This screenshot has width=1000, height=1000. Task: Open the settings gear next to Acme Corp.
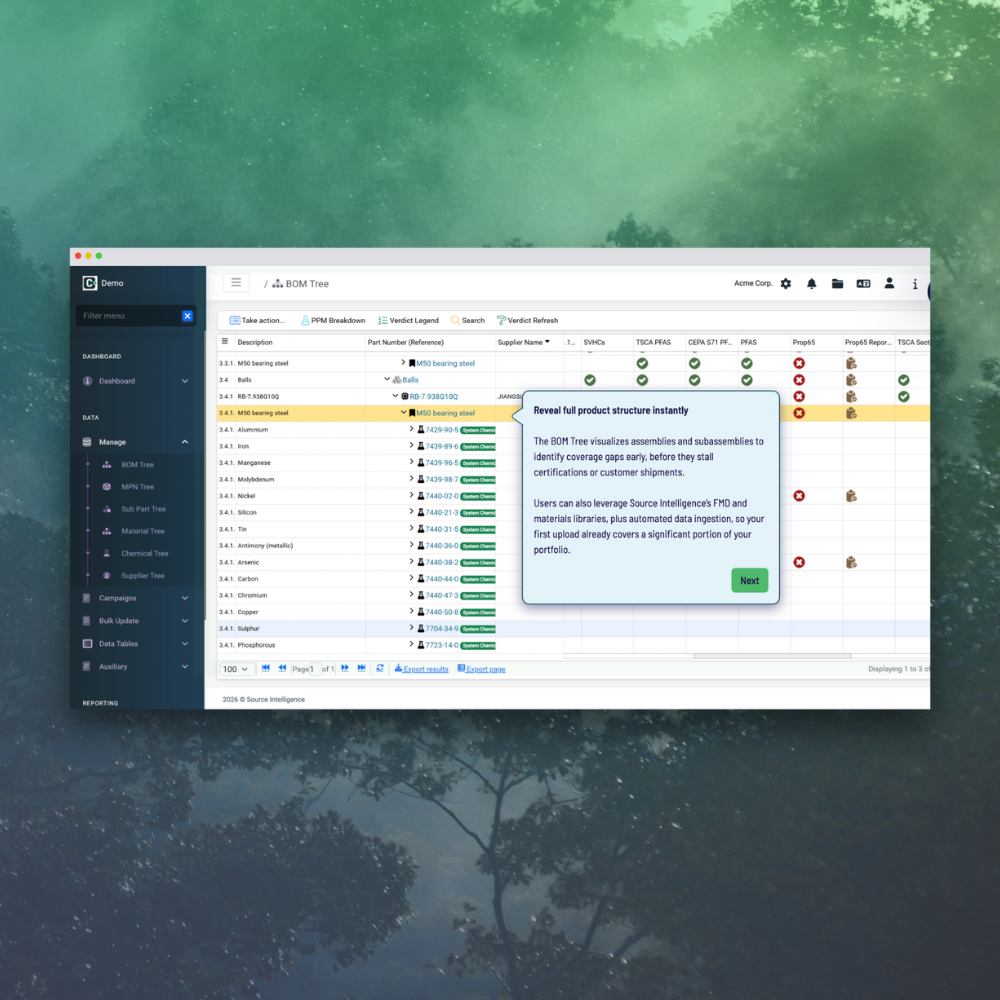pyautogui.click(x=786, y=284)
